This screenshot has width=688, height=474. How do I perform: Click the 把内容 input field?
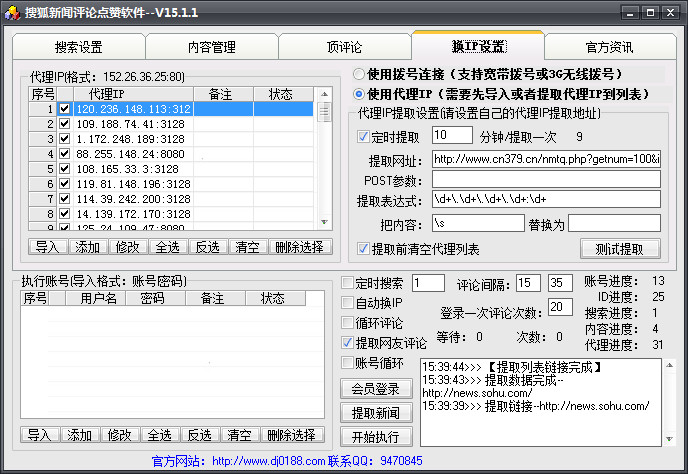(478, 223)
